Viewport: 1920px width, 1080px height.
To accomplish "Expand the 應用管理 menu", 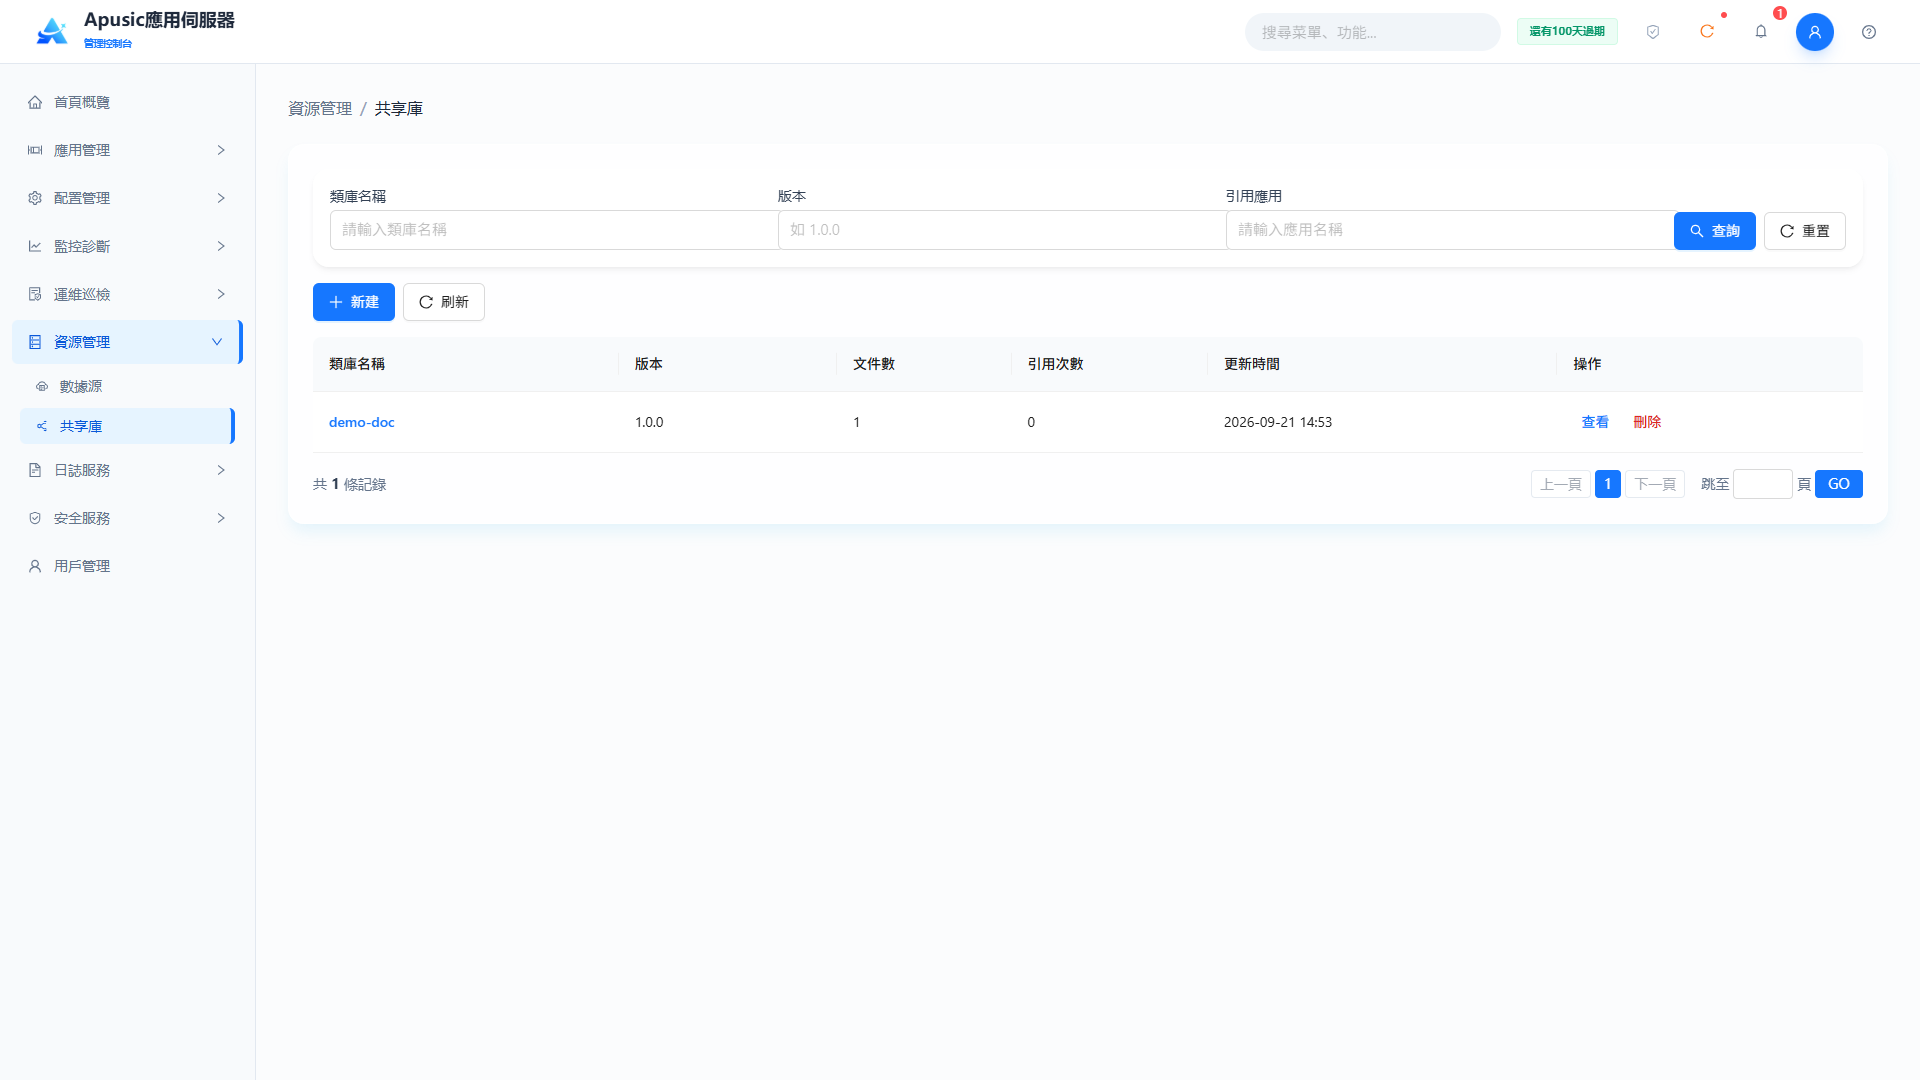I will 127,150.
